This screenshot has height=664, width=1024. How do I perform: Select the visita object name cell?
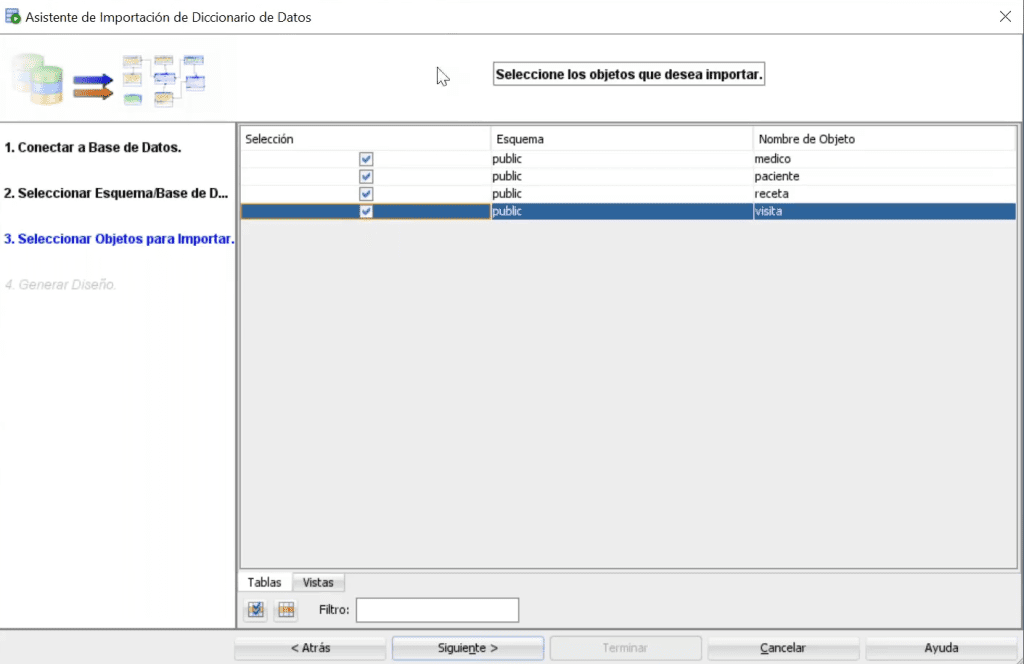pos(884,212)
